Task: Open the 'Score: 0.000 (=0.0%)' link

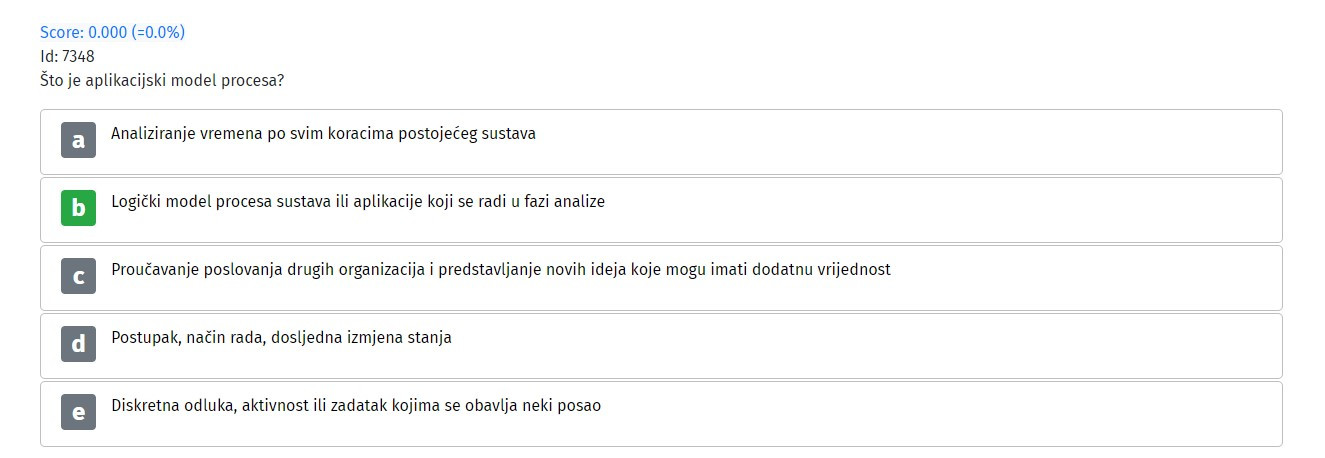Action: click(x=112, y=32)
